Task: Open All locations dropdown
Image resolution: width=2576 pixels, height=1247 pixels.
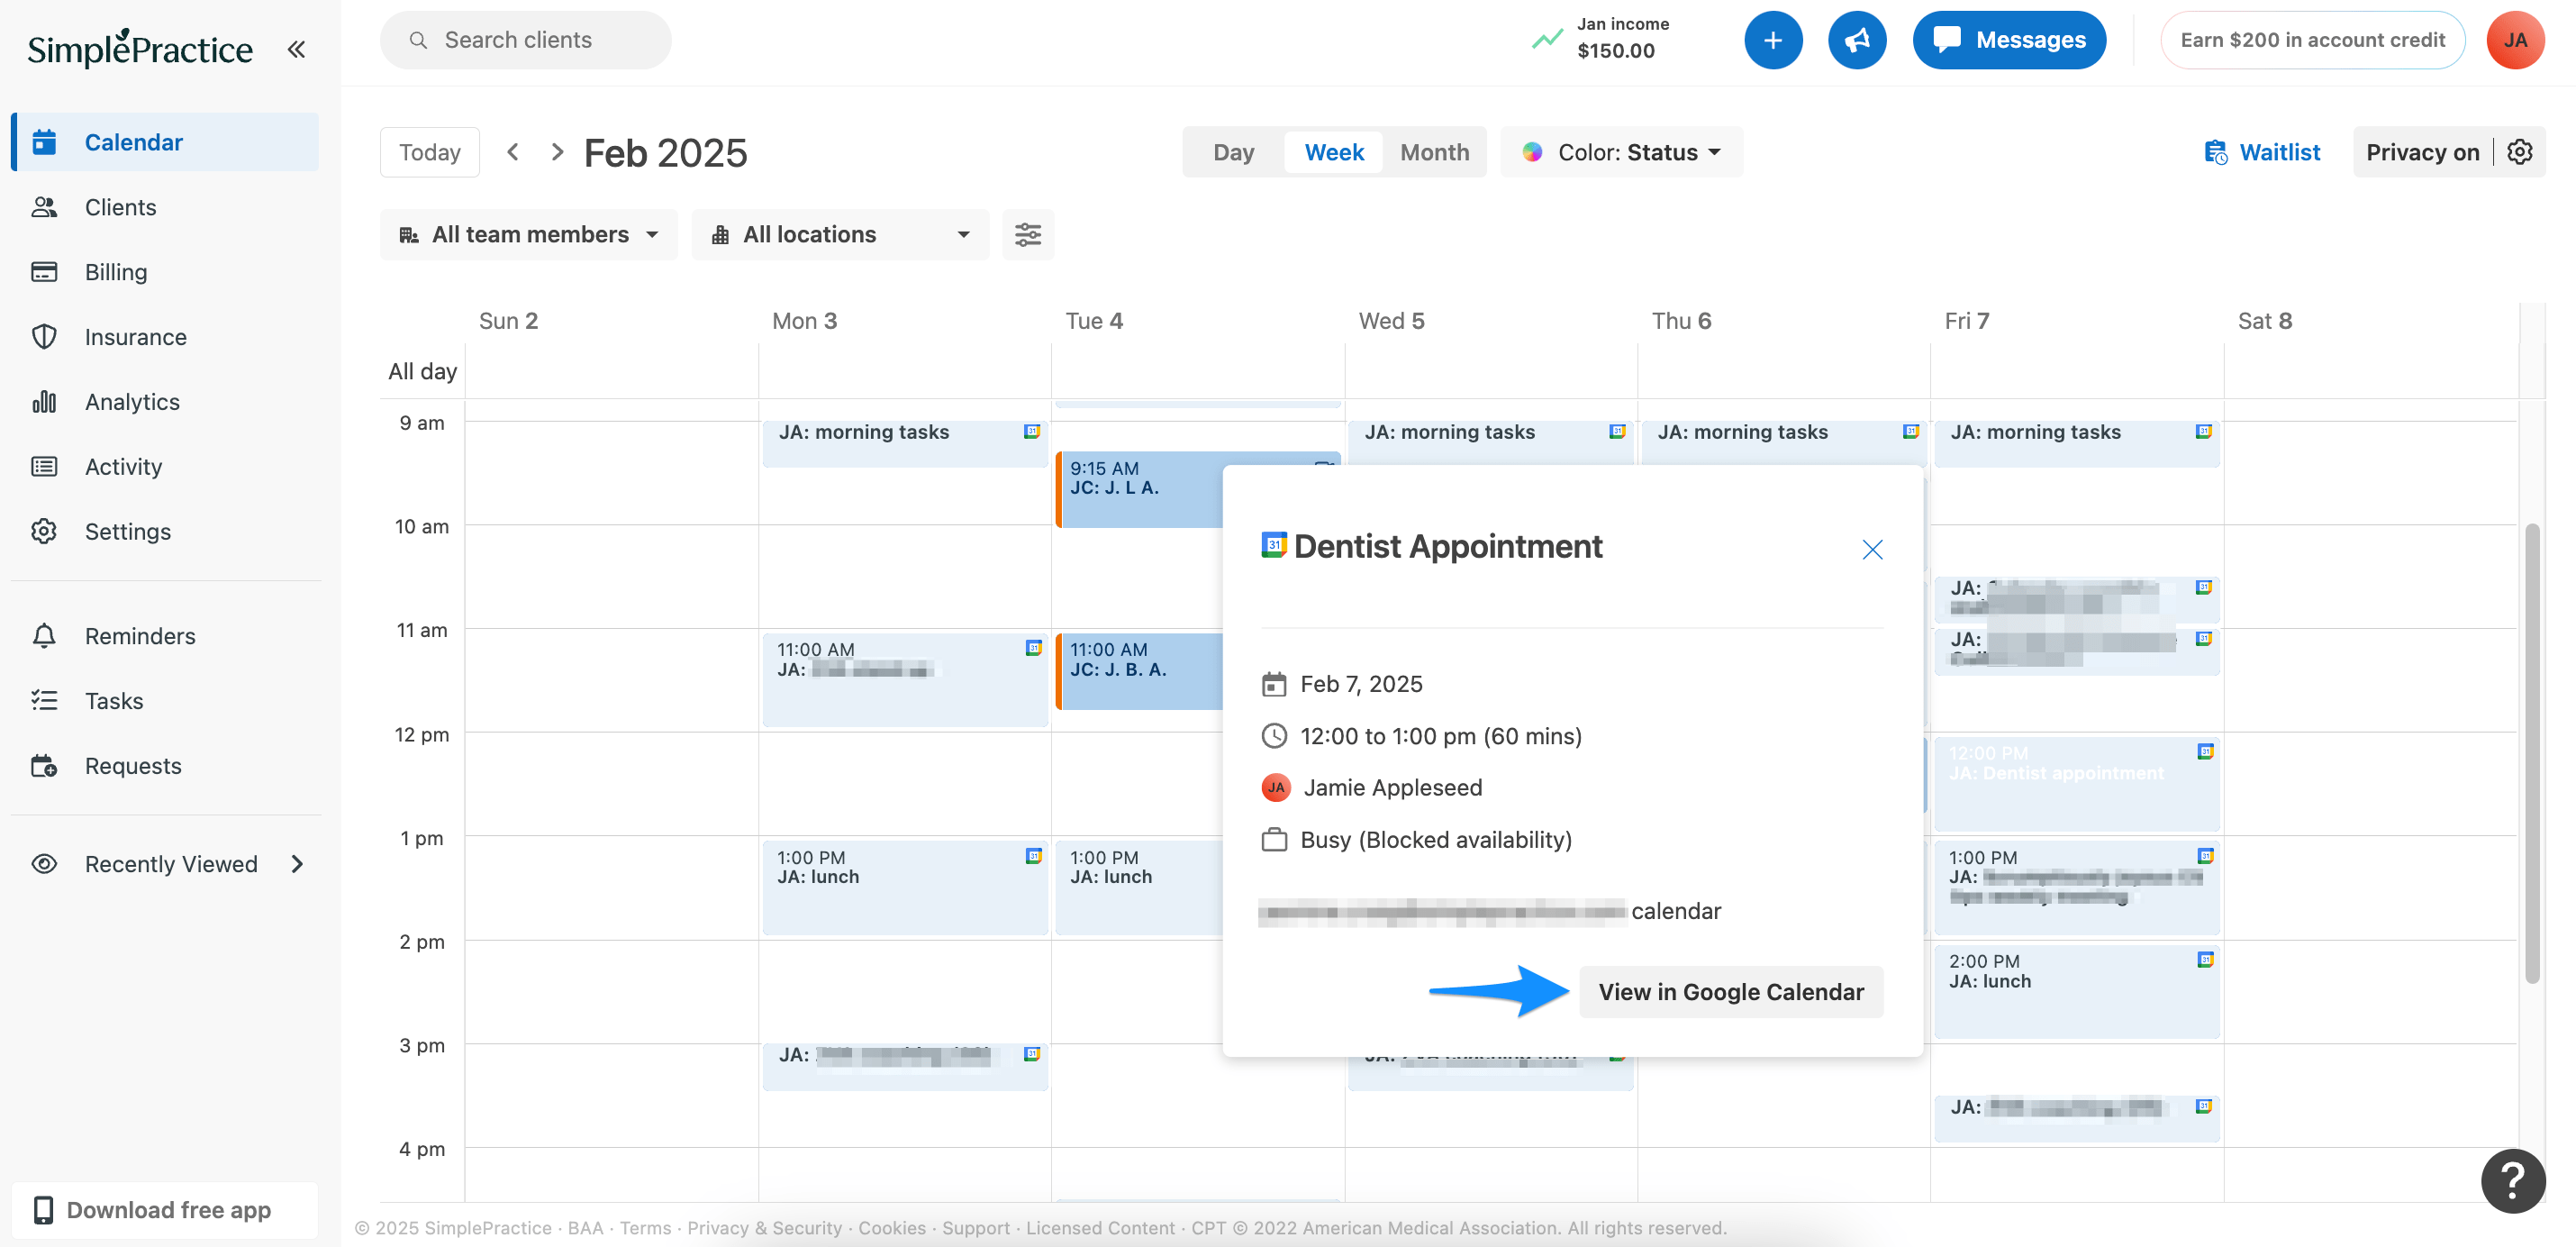Action: pyautogui.click(x=840, y=235)
